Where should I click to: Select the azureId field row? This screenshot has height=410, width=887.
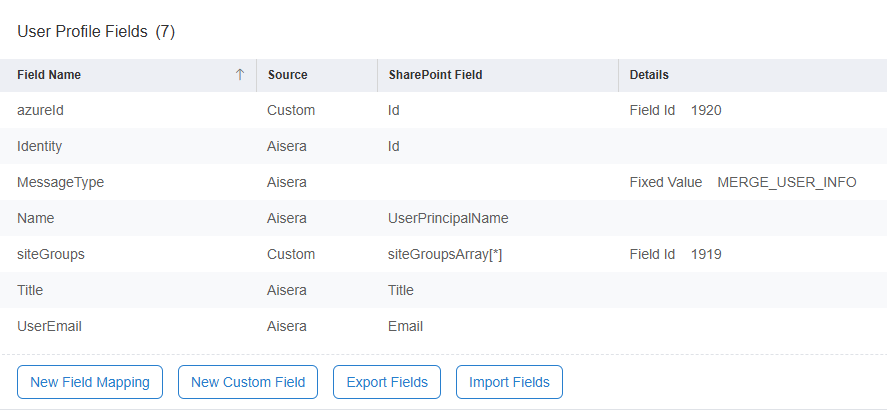point(43,110)
